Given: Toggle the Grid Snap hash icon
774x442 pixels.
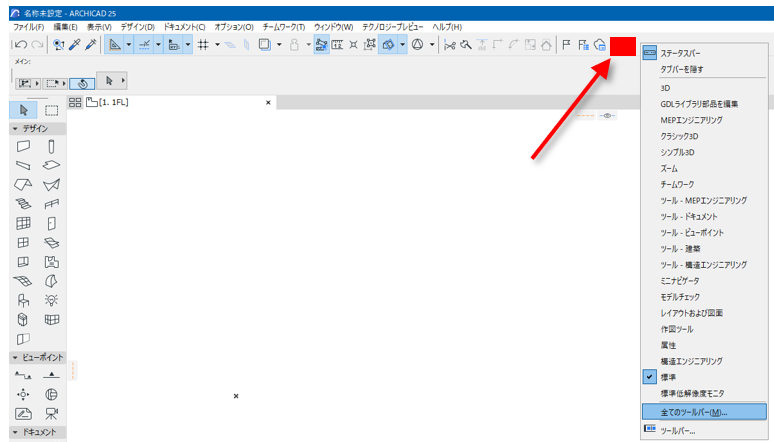Looking at the screenshot, I should (x=203, y=45).
